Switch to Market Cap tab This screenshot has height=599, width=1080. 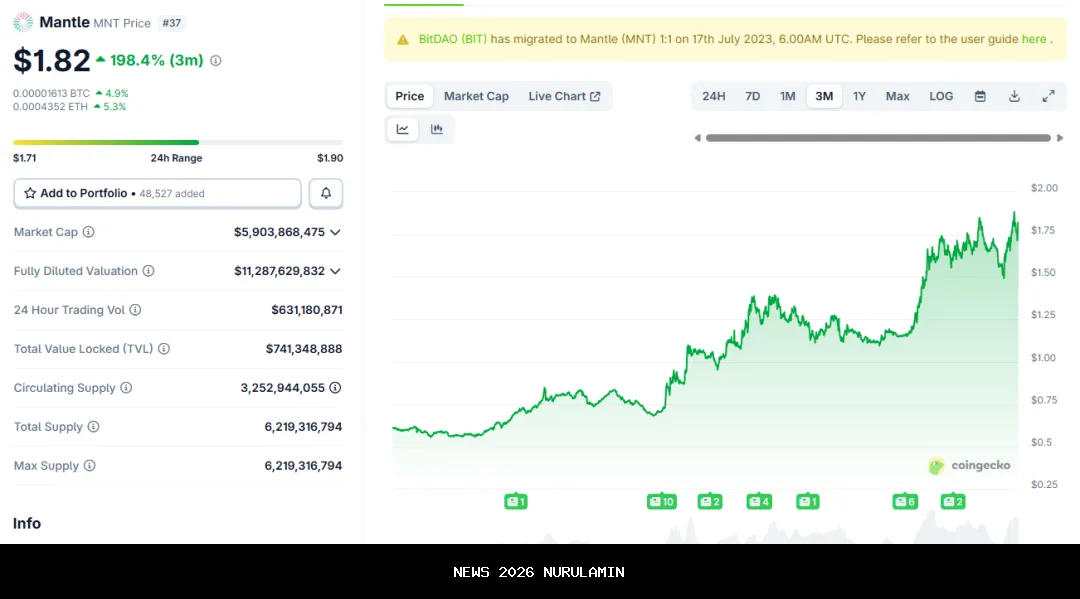476,96
